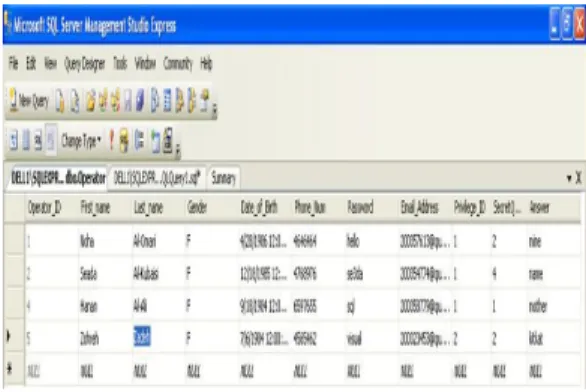Click the Date_of_Birth column header
Image resolution: width=586 pixels, height=392 pixels.
265,207
